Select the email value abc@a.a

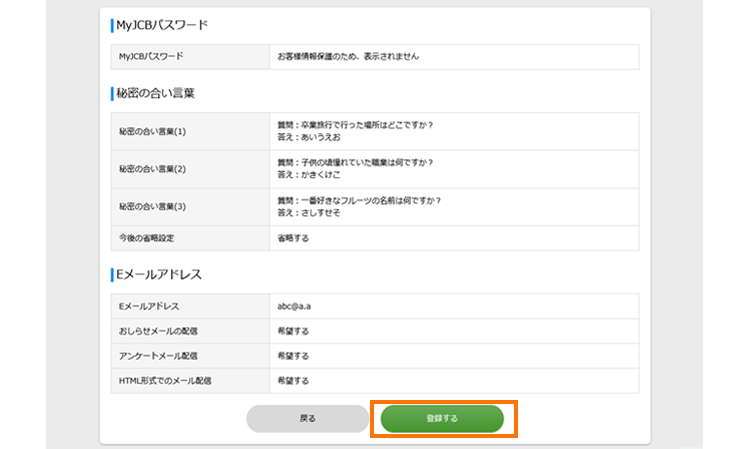click(x=294, y=307)
